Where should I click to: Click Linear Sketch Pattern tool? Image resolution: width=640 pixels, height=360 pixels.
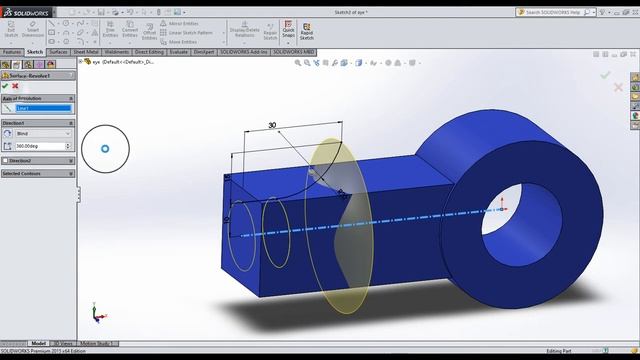pos(187,33)
